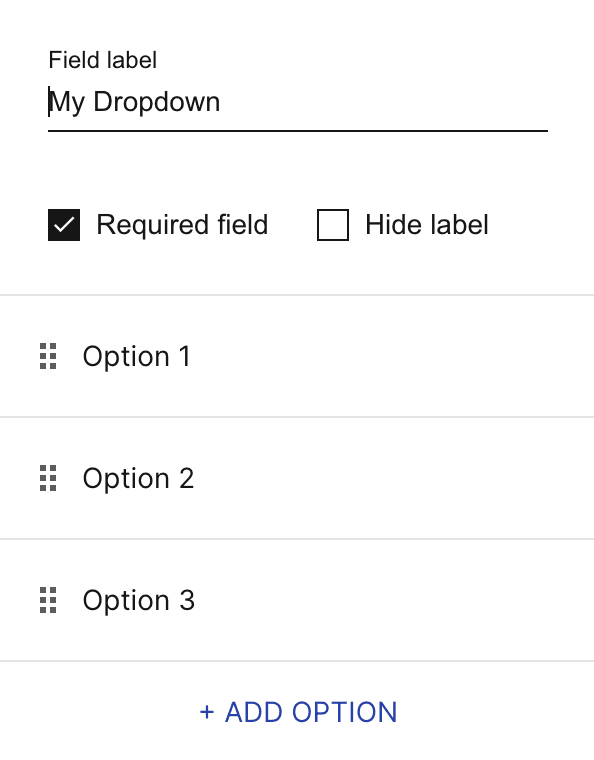Screen dimensions: 594x760
Task: Click empty space in Option 3 row
Action: pos(388,601)
